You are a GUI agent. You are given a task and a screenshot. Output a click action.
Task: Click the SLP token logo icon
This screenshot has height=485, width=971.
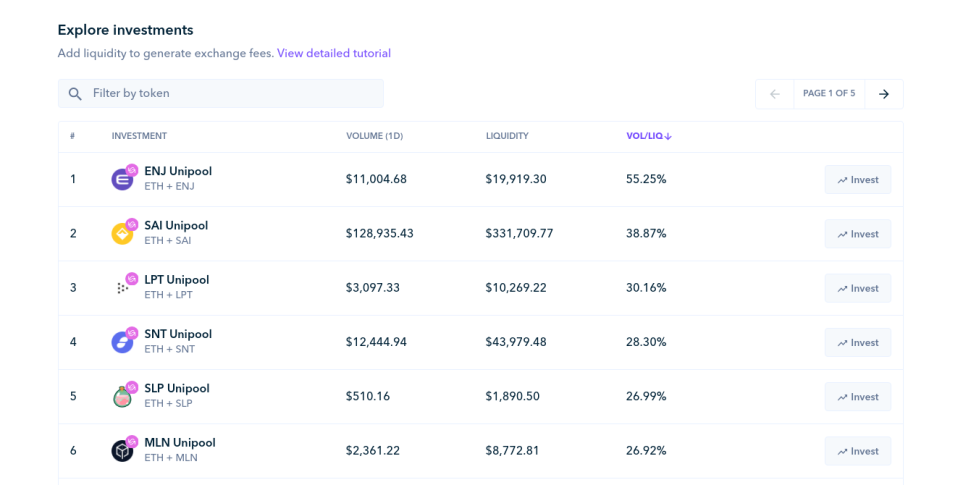click(x=122, y=397)
